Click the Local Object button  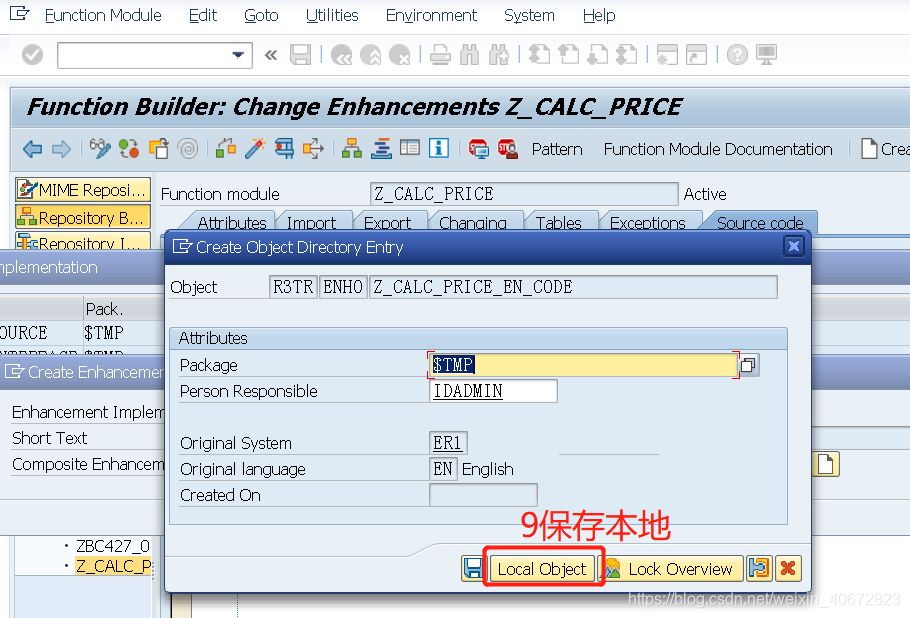[x=542, y=569]
